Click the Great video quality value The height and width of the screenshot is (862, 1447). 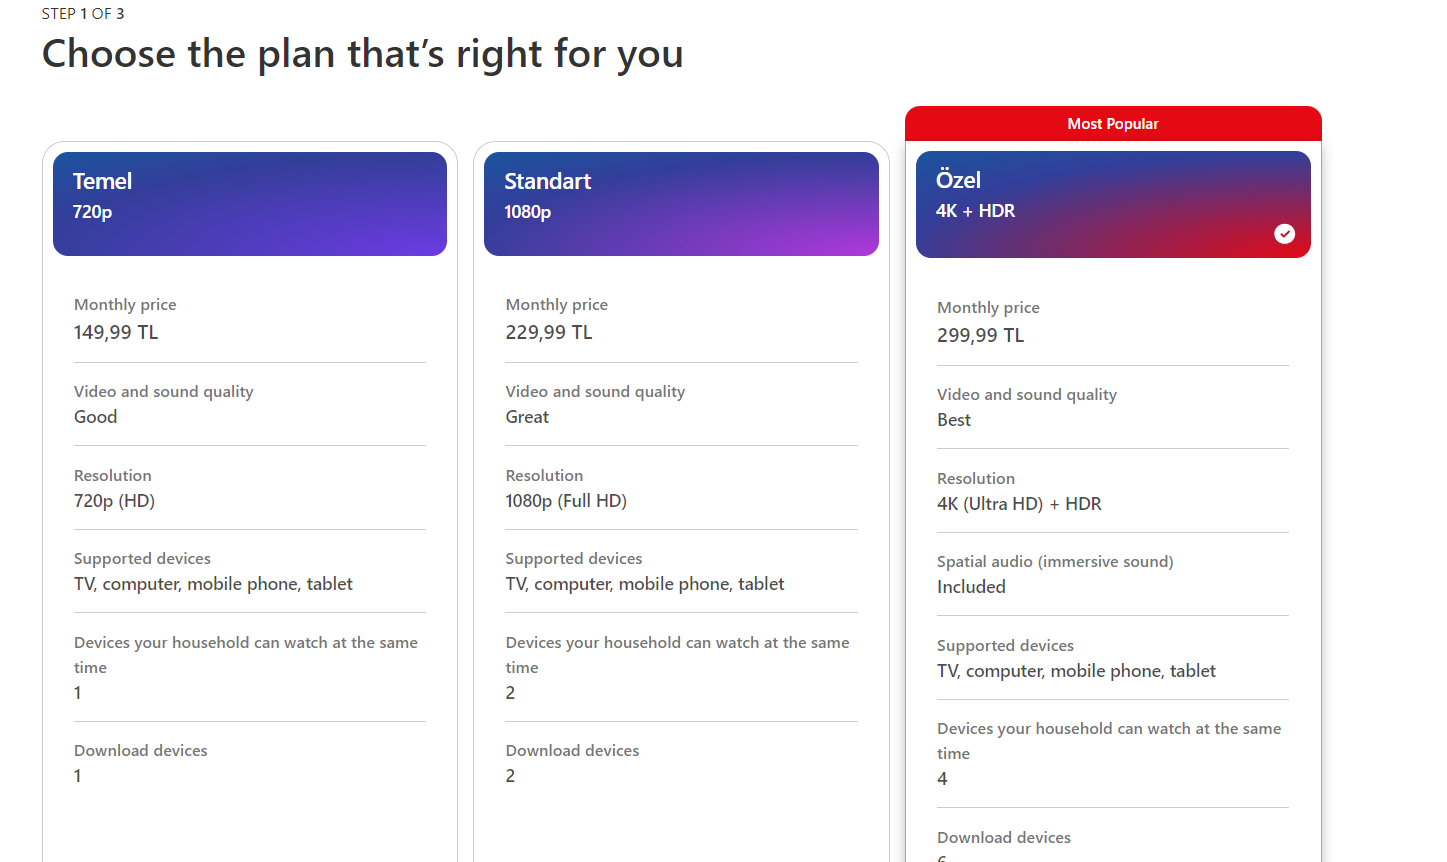pyautogui.click(x=527, y=417)
